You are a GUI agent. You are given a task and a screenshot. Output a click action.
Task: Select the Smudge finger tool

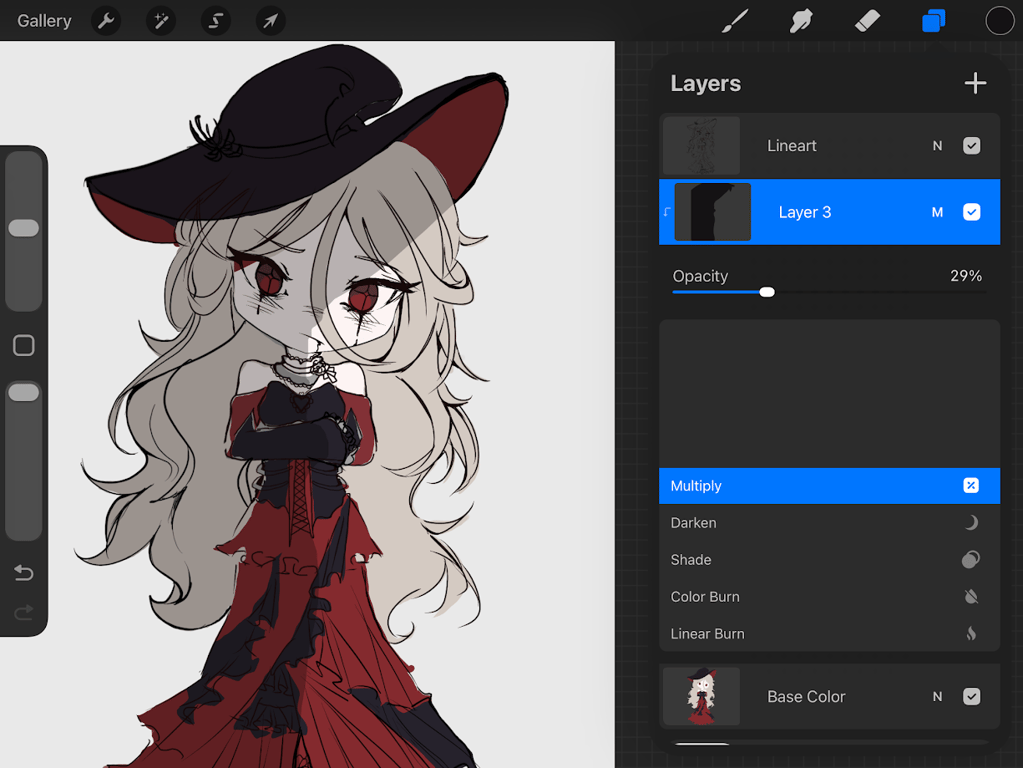pyautogui.click(x=801, y=21)
